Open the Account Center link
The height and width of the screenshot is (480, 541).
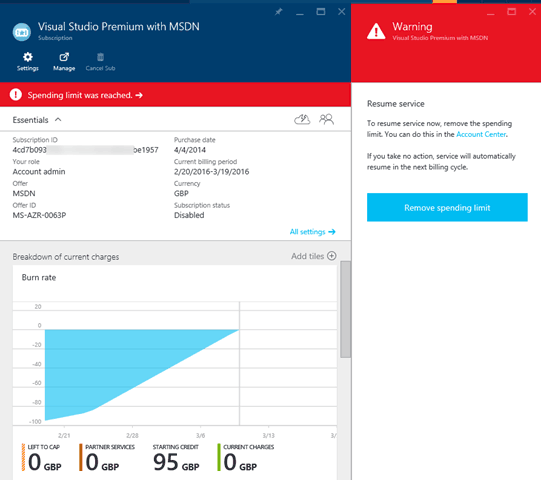click(481, 134)
